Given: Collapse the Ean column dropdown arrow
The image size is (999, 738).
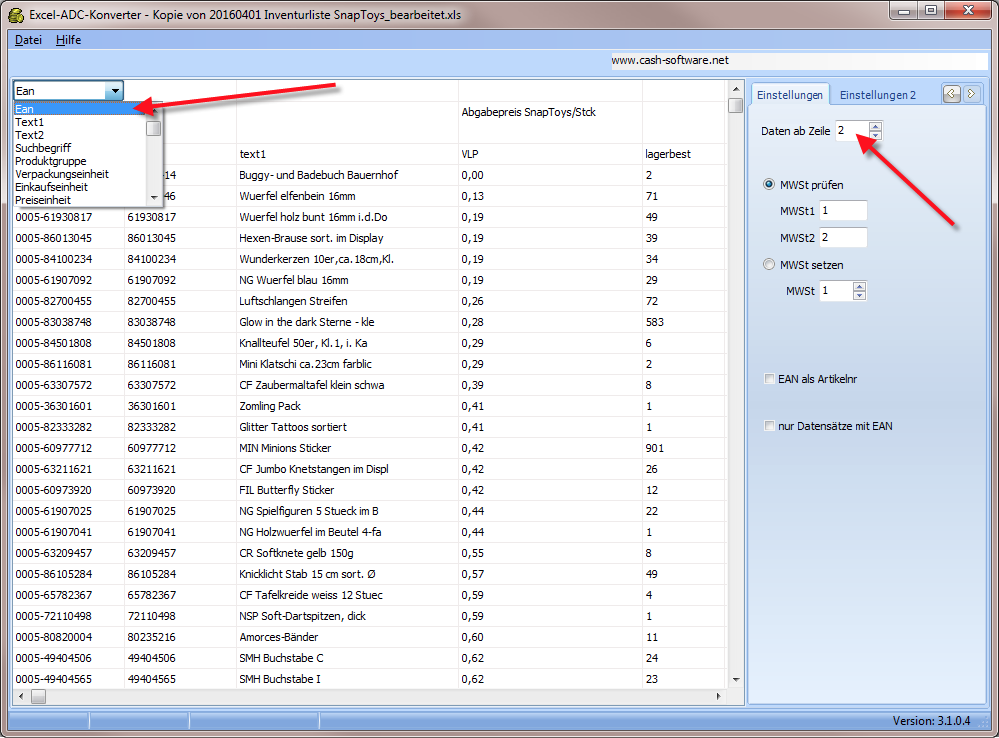Looking at the screenshot, I should click(x=114, y=90).
